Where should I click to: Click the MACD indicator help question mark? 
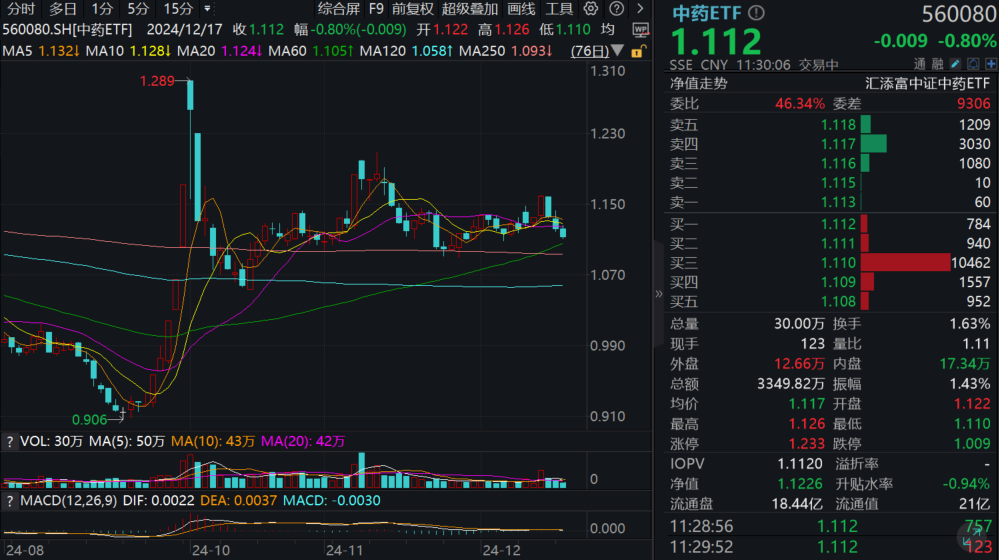10,501
